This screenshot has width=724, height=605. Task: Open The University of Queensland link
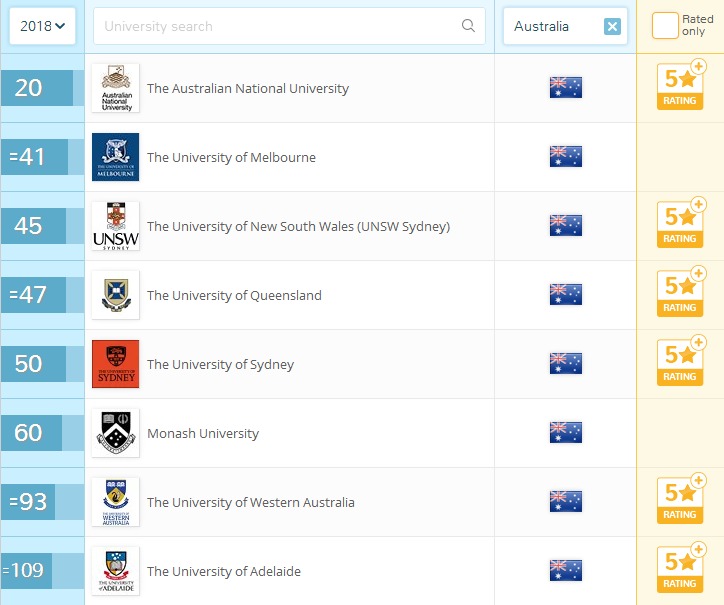pyautogui.click(x=234, y=295)
